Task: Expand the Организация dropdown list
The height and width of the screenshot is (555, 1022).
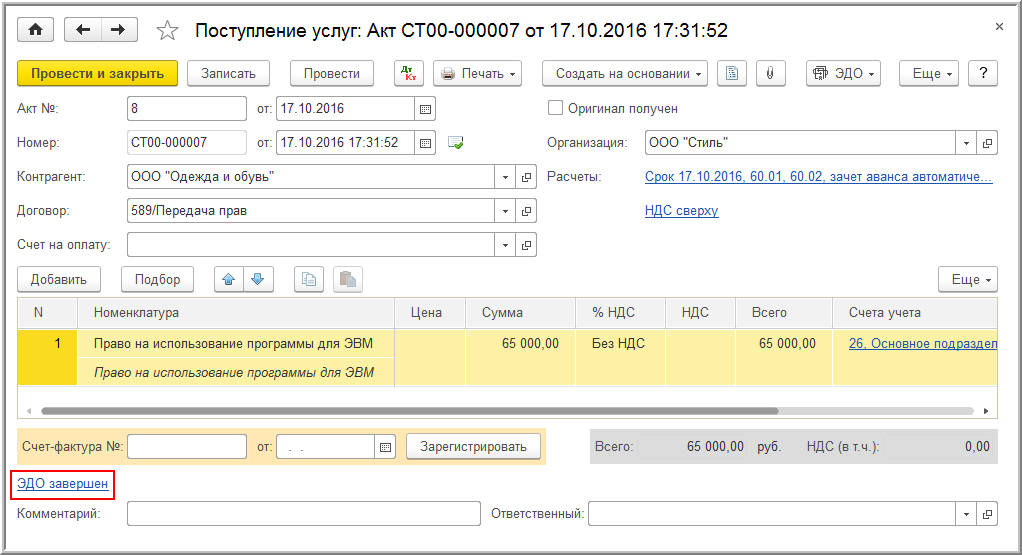Action: pyautogui.click(x=966, y=143)
